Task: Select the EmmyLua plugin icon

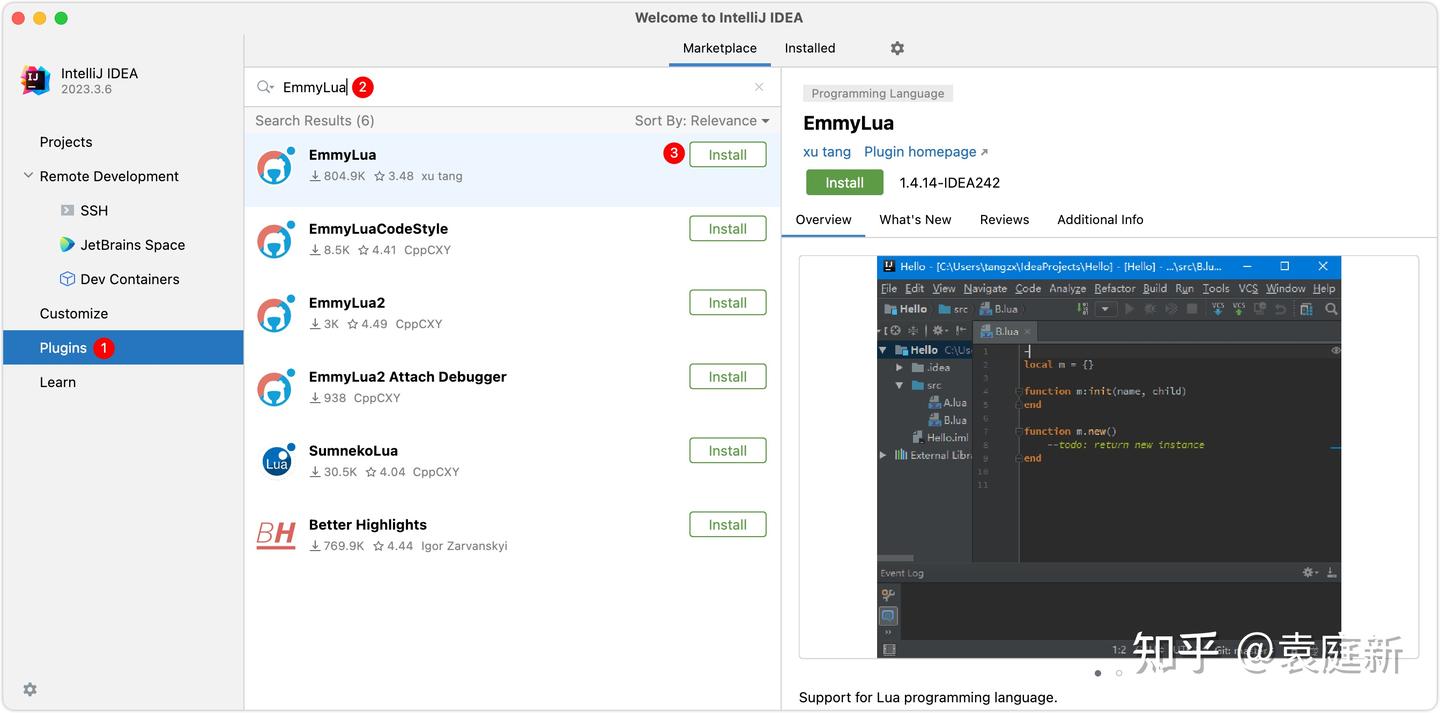Action: pos(275,165)
